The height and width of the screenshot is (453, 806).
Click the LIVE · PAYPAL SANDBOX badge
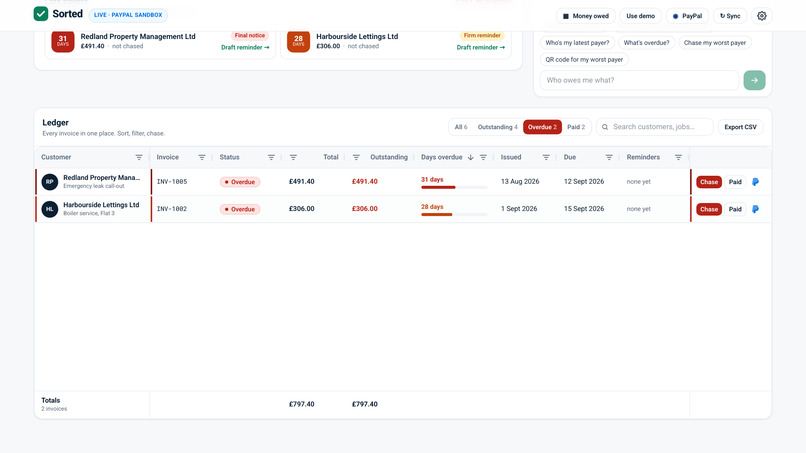coord(128,15)
